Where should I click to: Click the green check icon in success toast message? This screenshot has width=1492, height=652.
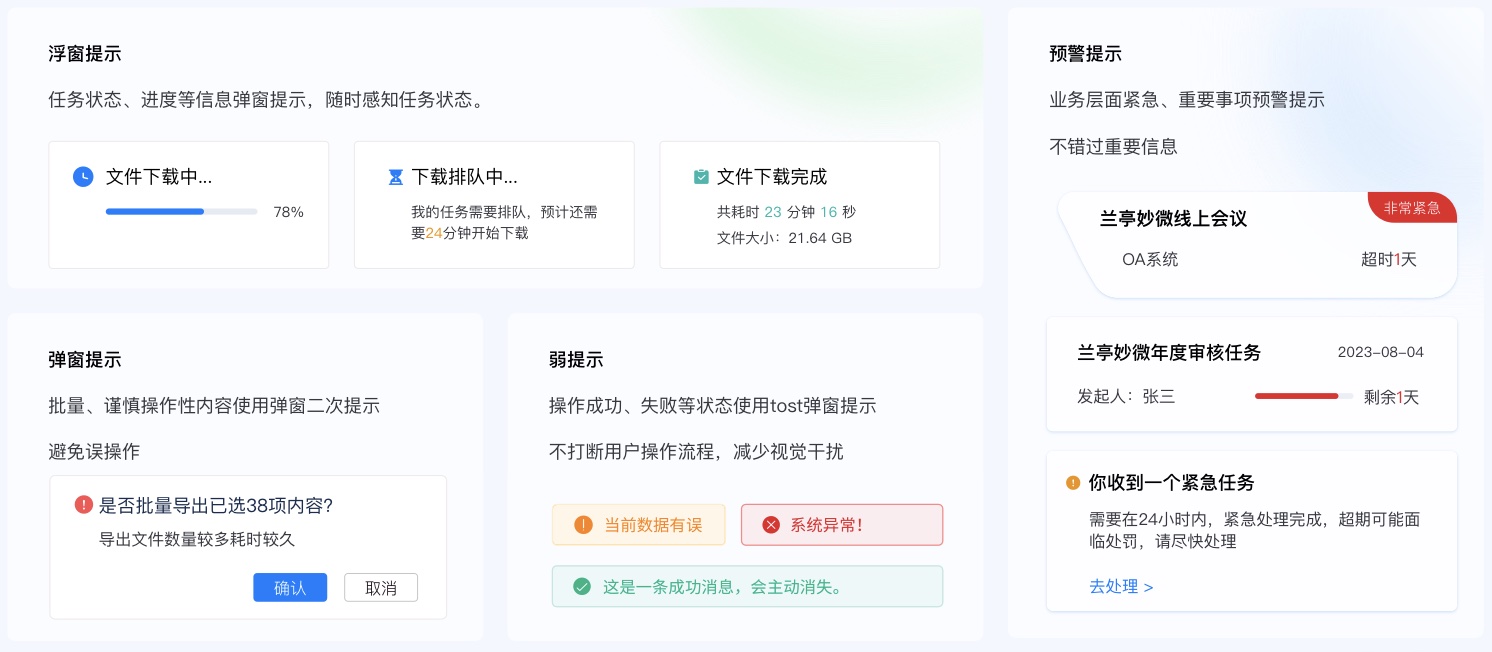[x=582, y=587]
